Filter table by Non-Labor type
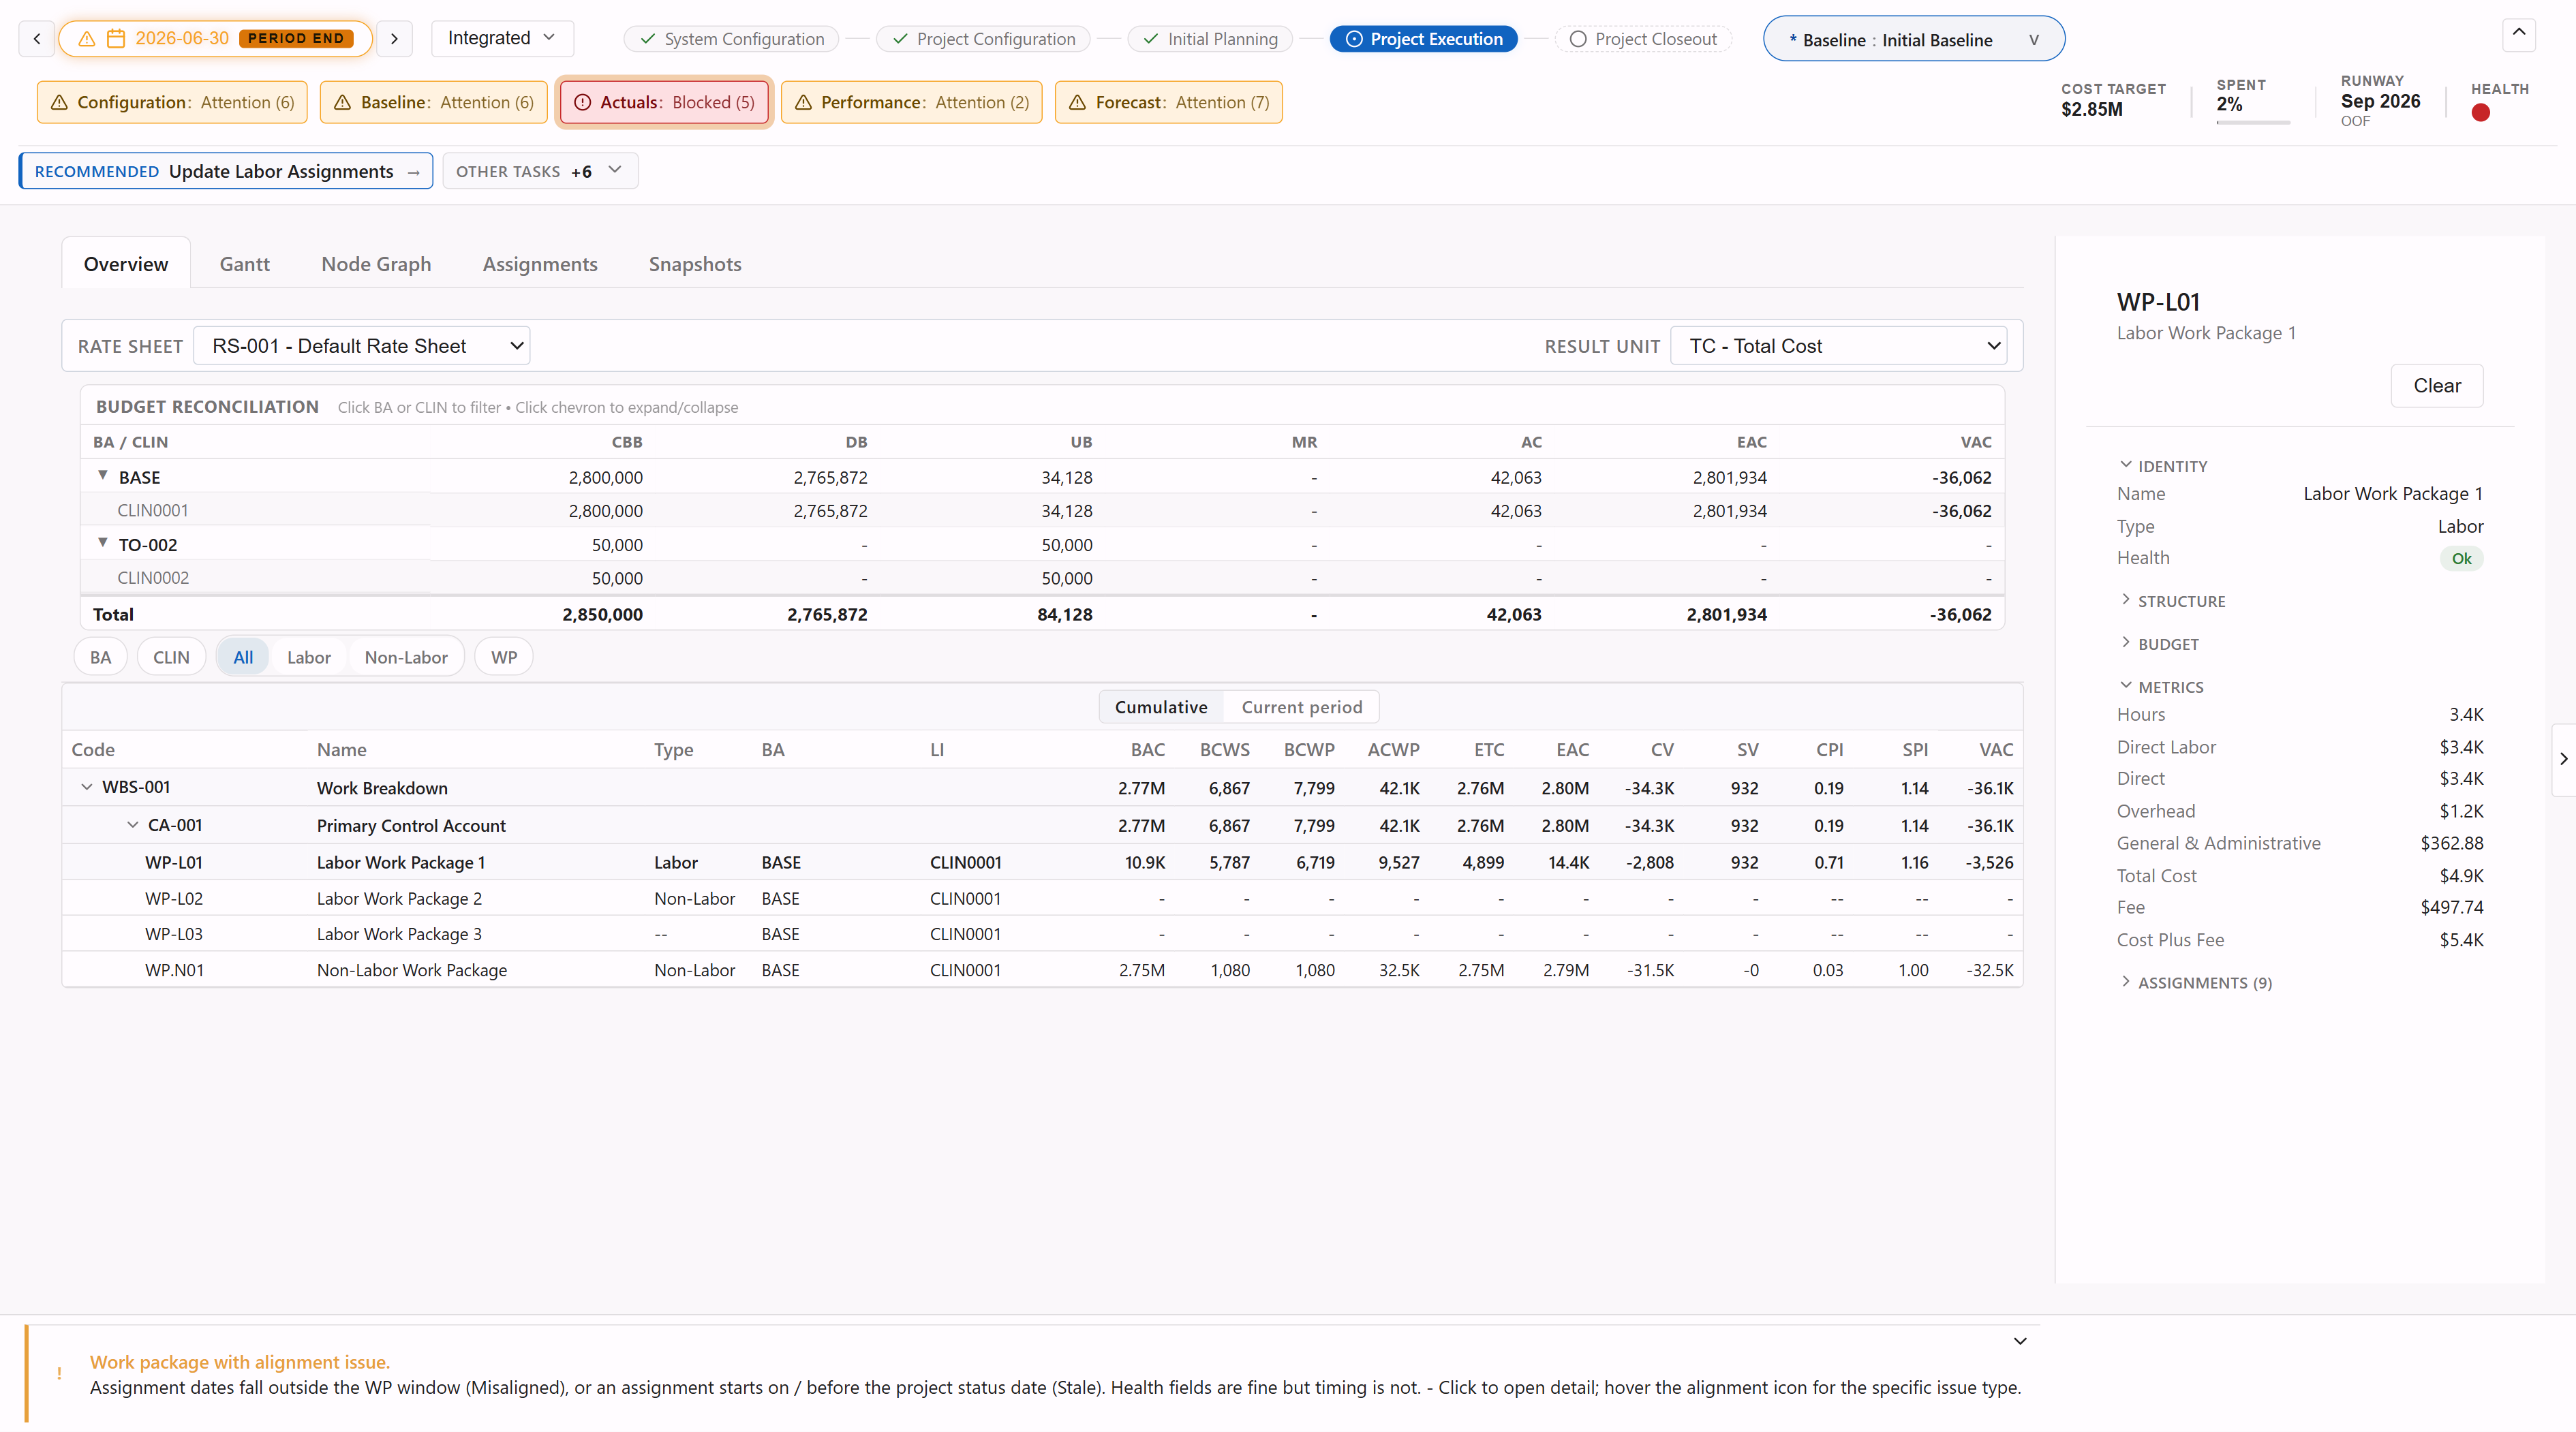This screenshot has width=2576, height=1432. point(406,657)
